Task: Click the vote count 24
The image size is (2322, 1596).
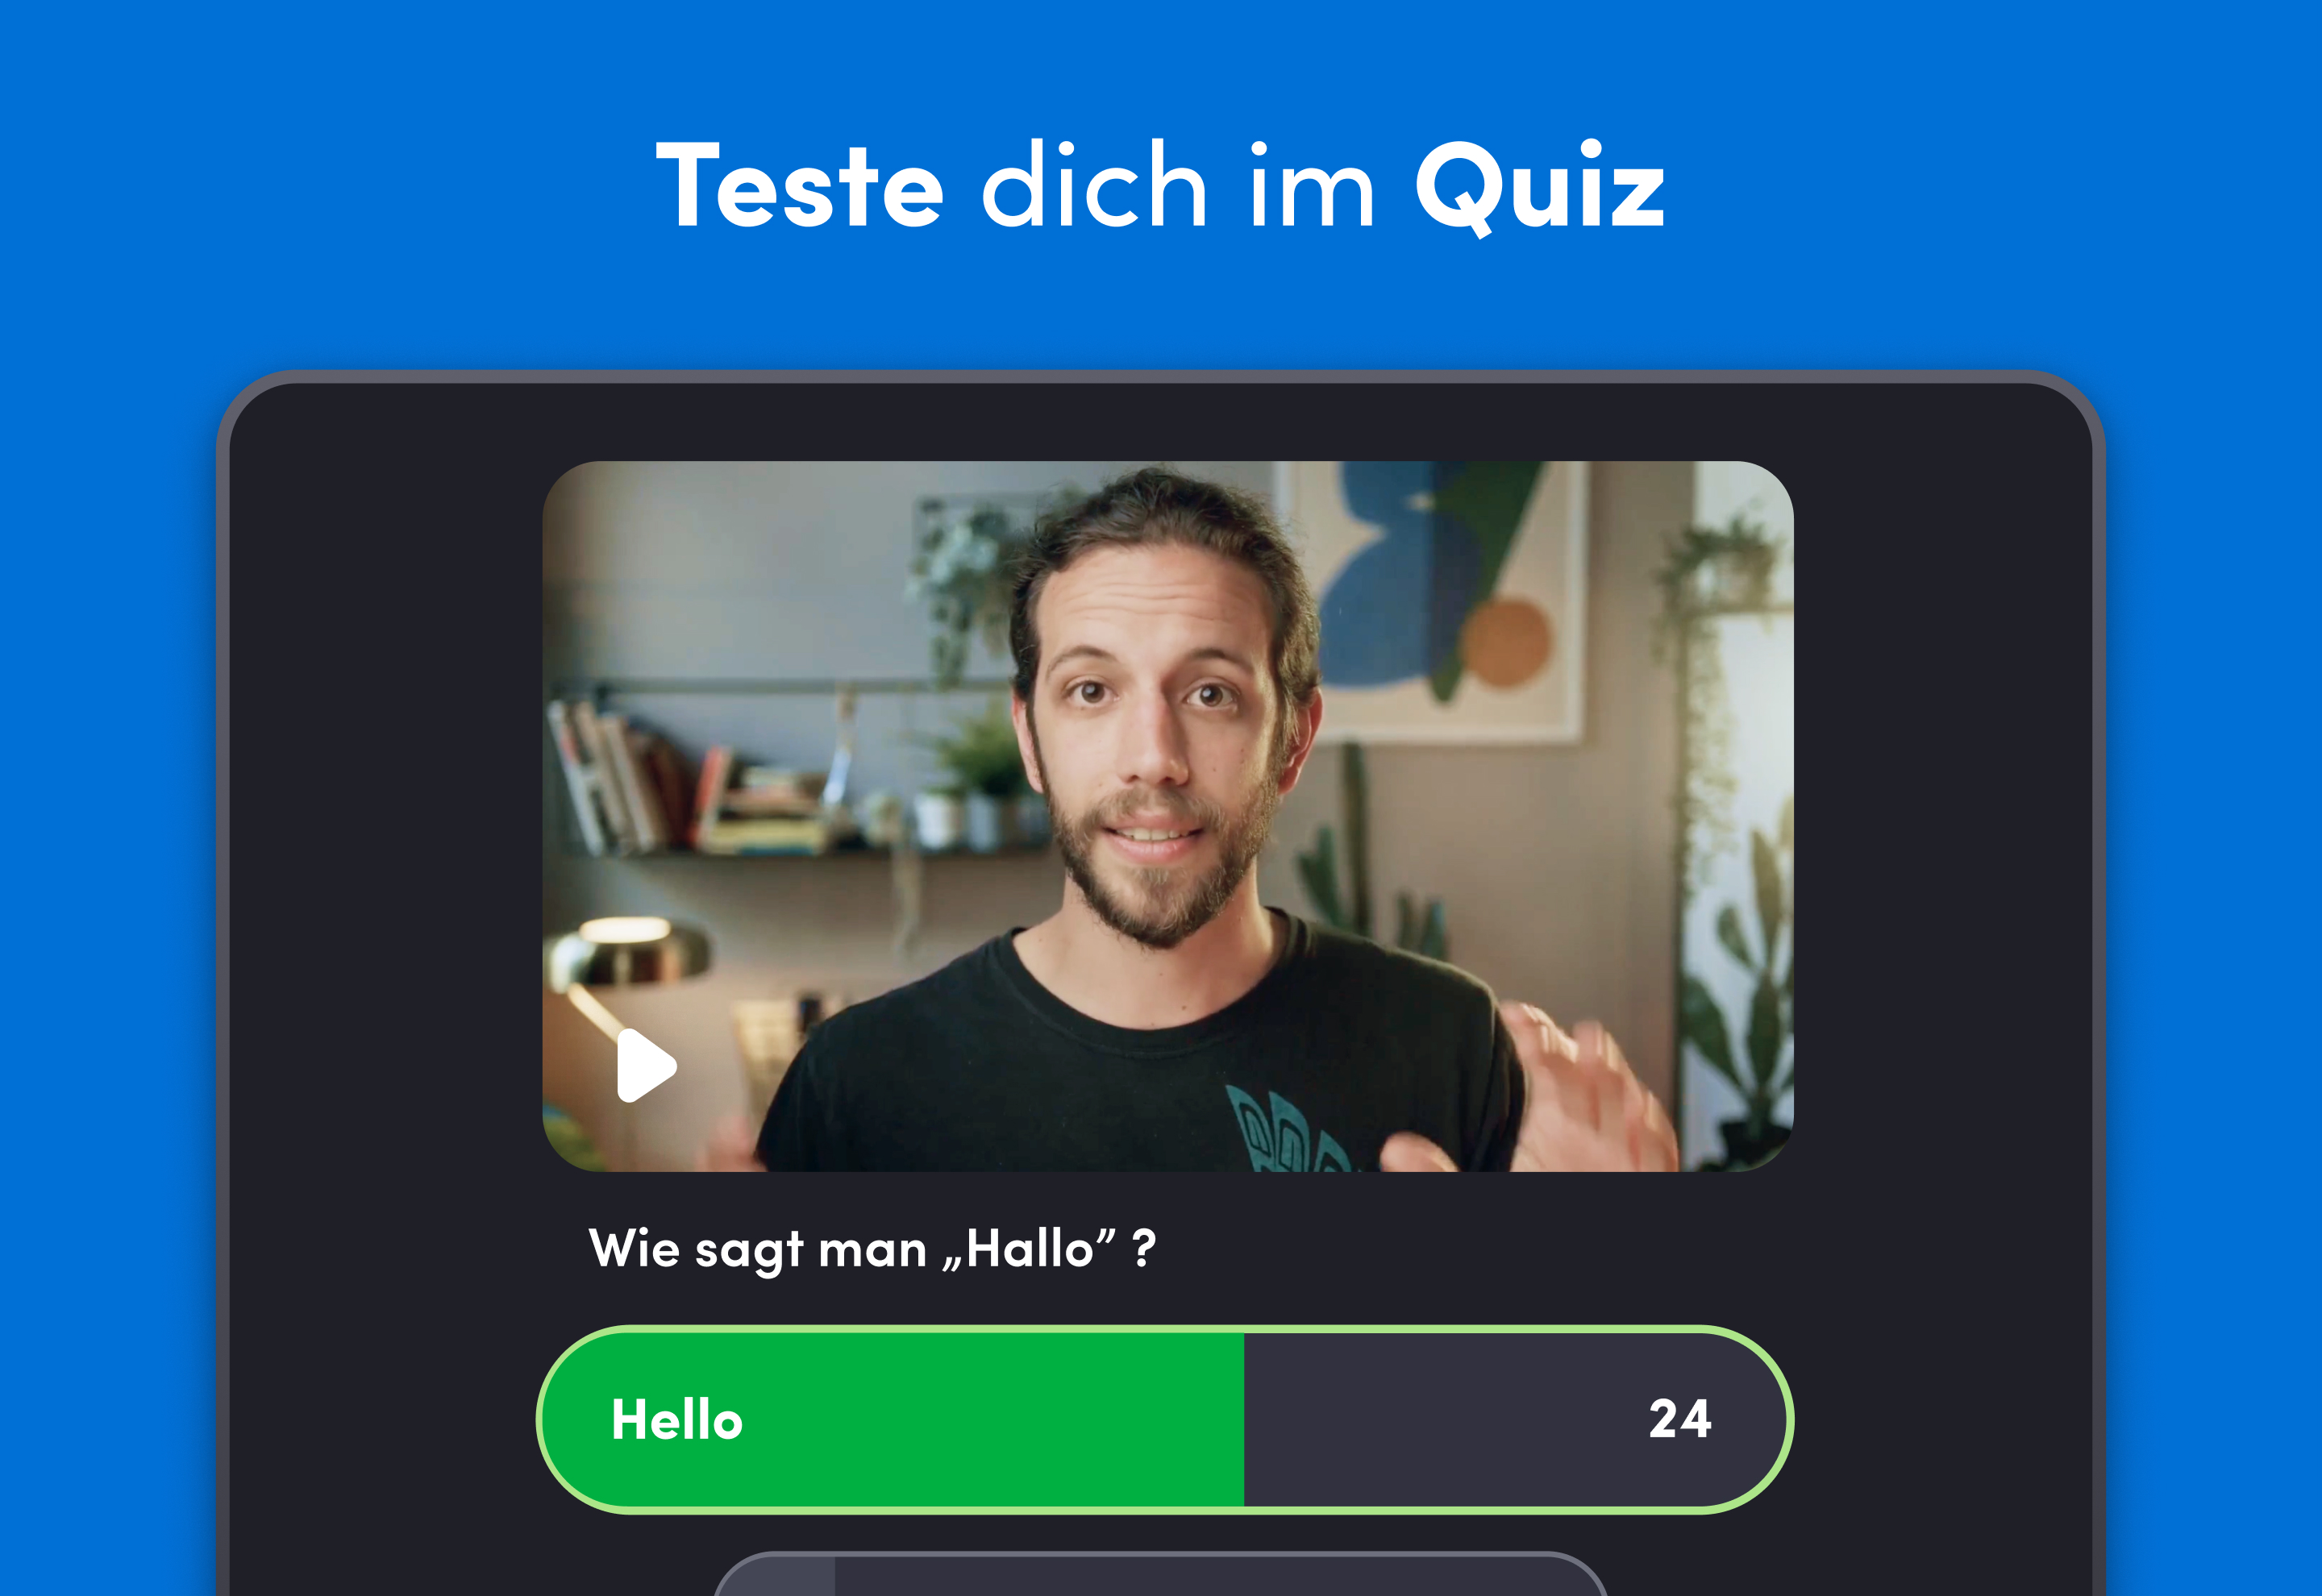Action: [1680, 1418]
